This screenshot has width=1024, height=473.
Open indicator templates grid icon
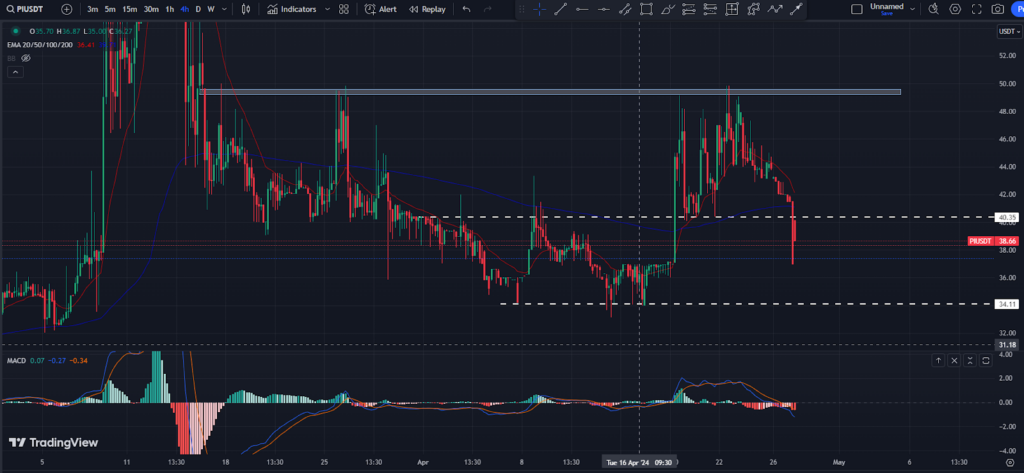click(x=344, y=9)
